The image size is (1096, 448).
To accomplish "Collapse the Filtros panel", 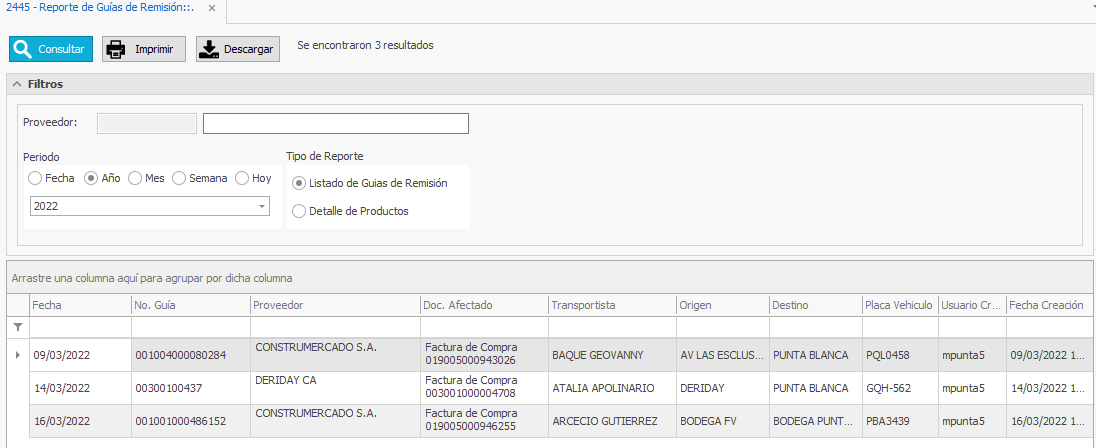I will click(x=18, y=84).
